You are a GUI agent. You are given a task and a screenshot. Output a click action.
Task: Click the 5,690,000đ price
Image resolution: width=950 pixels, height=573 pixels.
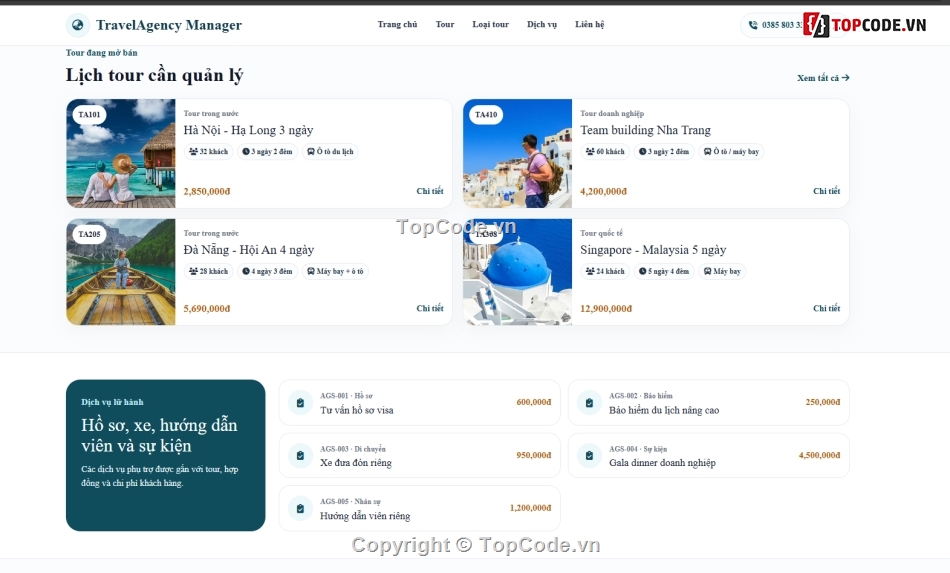[207, 309]
